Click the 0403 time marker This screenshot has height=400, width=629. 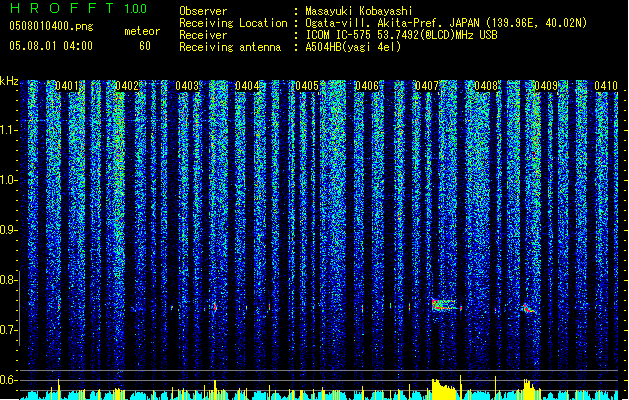pyautogui.click(x=187, y=86)
